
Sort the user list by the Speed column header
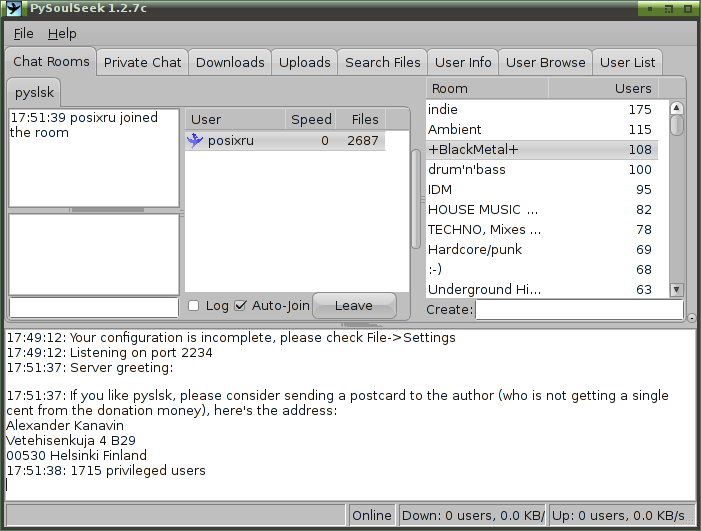(311, 119)
